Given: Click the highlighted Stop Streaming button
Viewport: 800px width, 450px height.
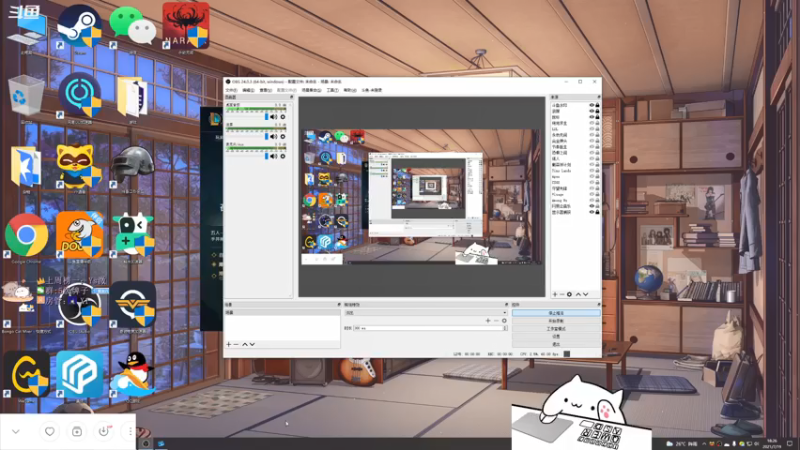Looking at the screenshot, I should [x=556, y=313].
